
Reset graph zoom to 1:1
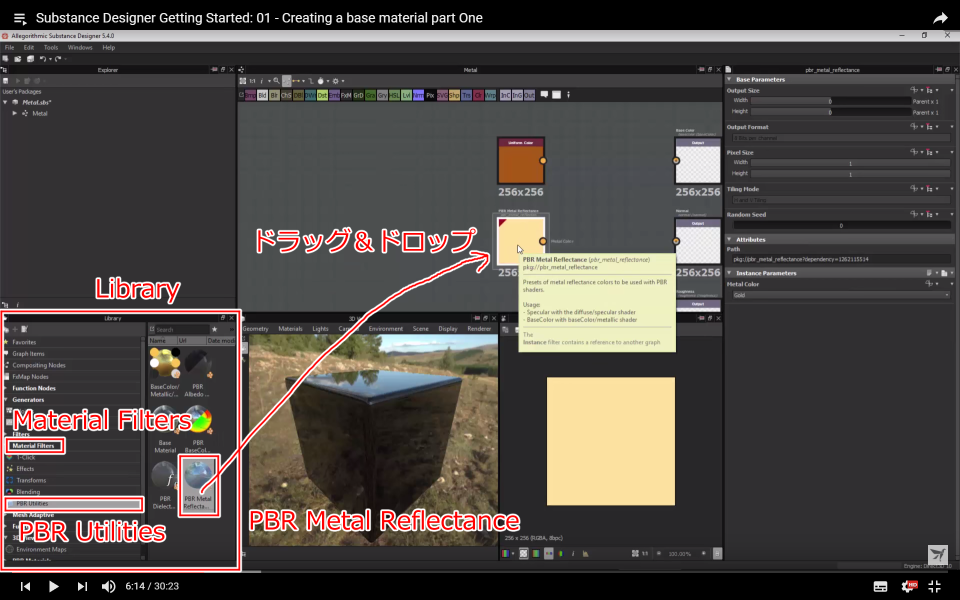(x=252, y=81)
